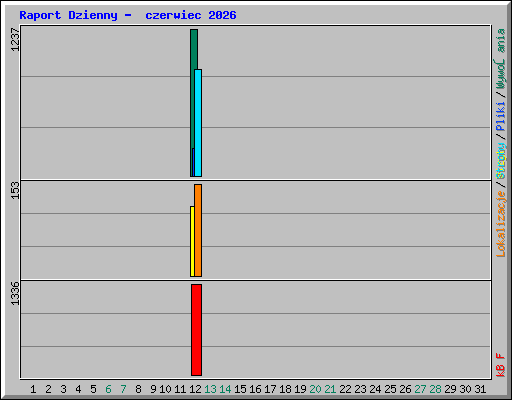The height and width of the screenshot is (400, 512).
Task: Select weekend day 28 label
Action: coord(435,389)
